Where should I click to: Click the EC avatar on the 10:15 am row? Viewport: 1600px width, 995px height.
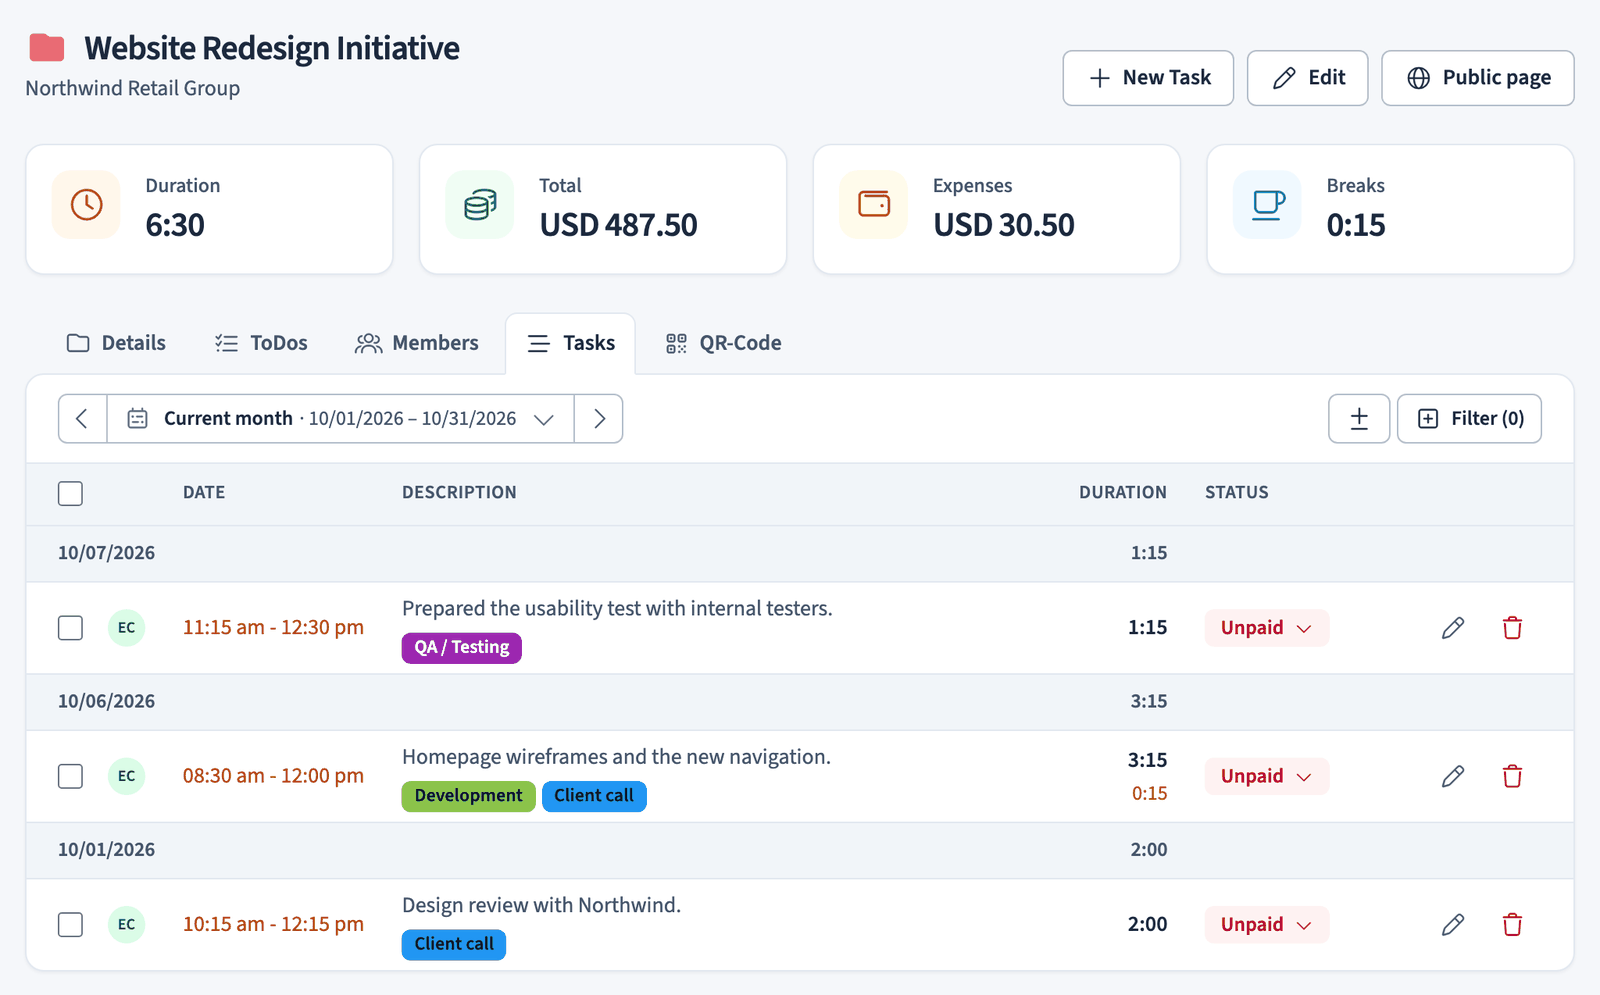click(x=127, y=925)
